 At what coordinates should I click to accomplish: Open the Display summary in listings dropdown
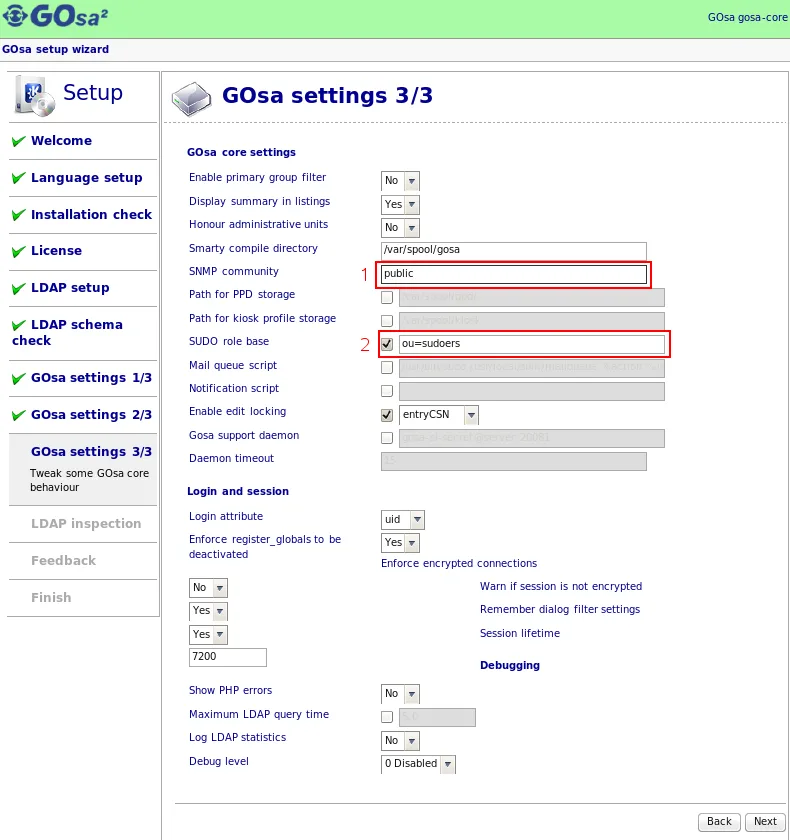point(400,205)
